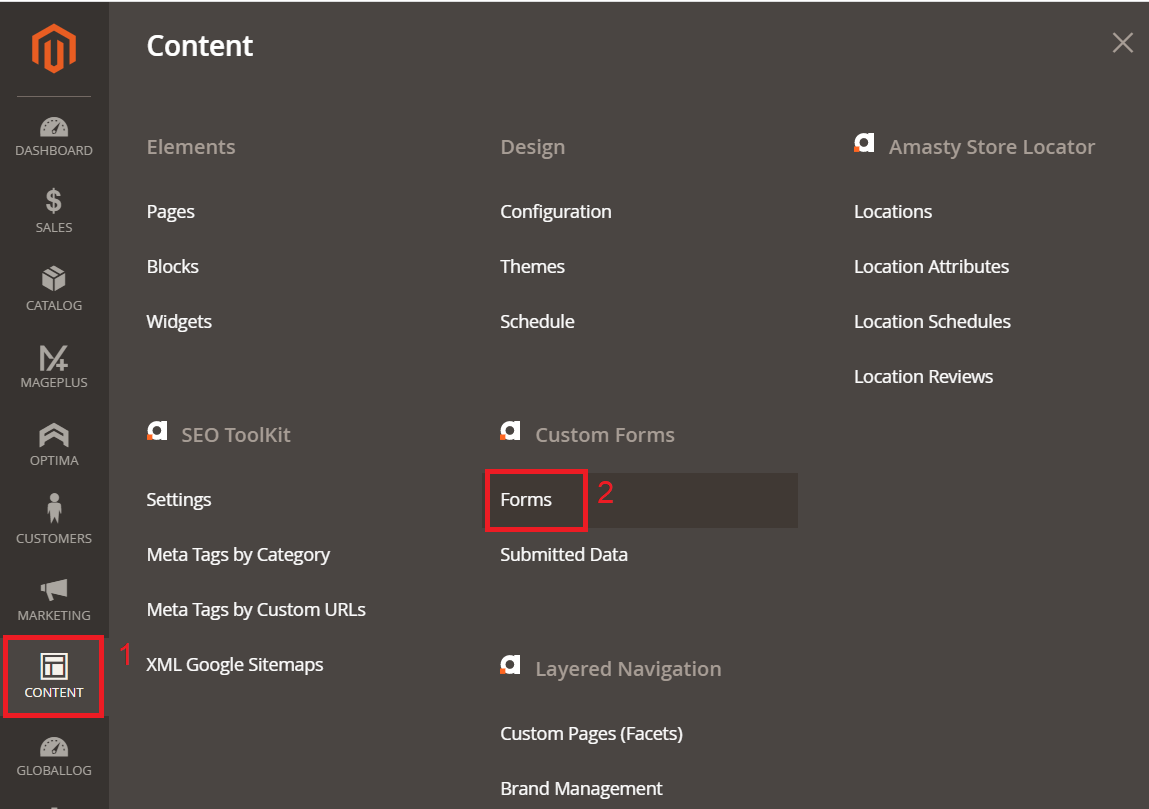
Task: Open Design Configuration
Action: coord(555,212)
